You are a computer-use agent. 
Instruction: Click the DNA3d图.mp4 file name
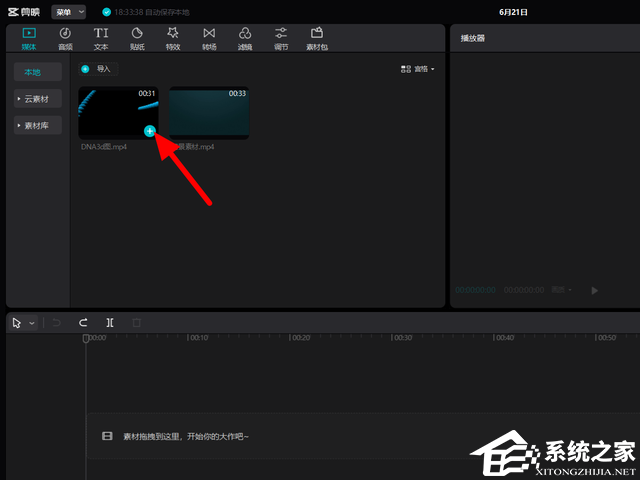[104, 147]
